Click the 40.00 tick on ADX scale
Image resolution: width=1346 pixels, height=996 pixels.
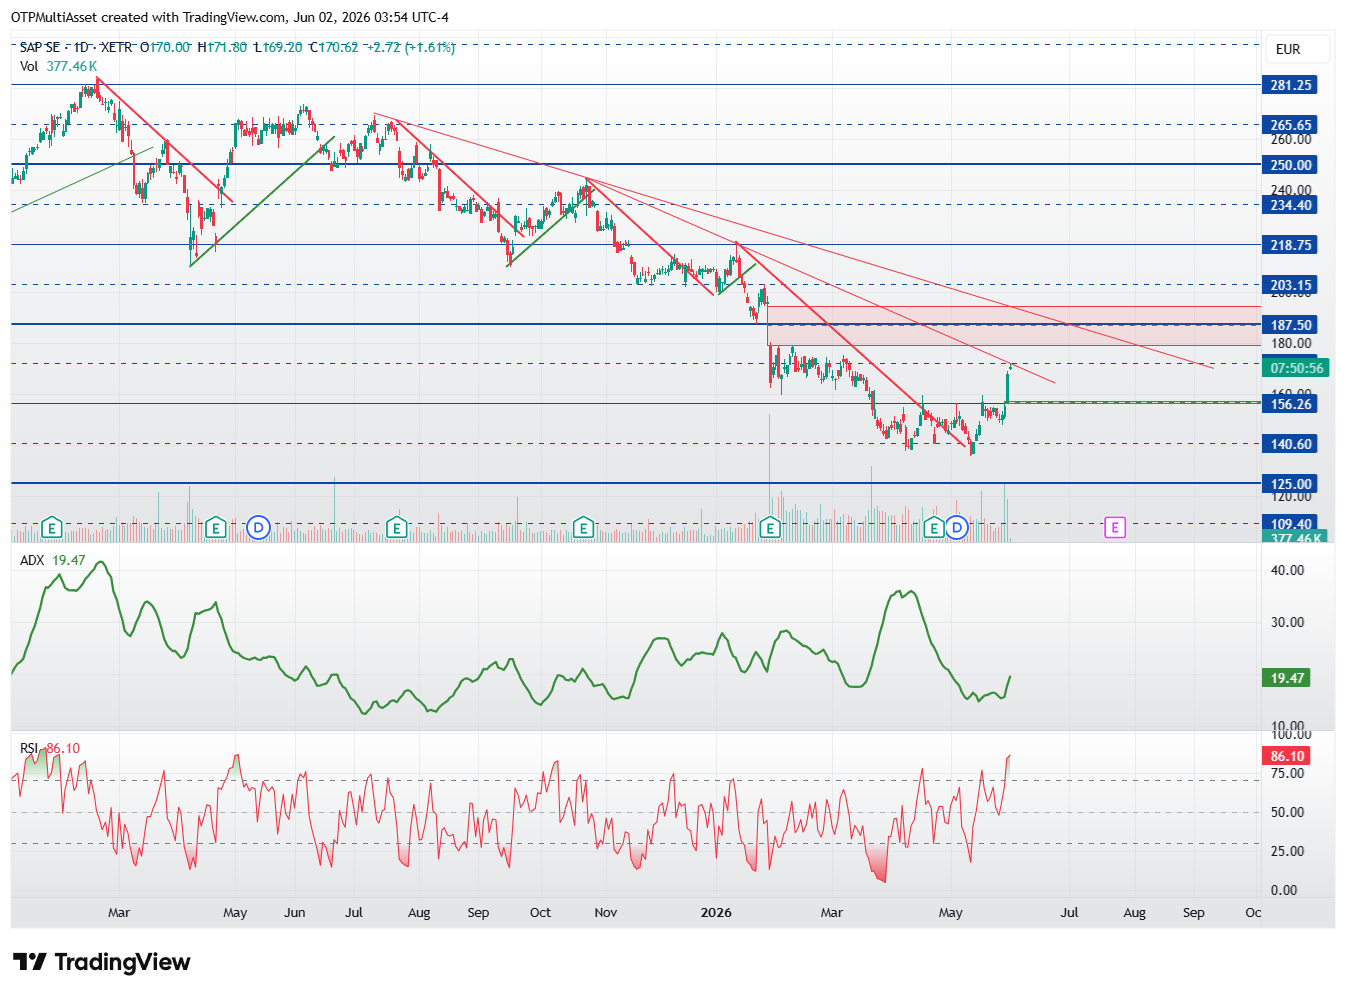tap(1288, 570)
